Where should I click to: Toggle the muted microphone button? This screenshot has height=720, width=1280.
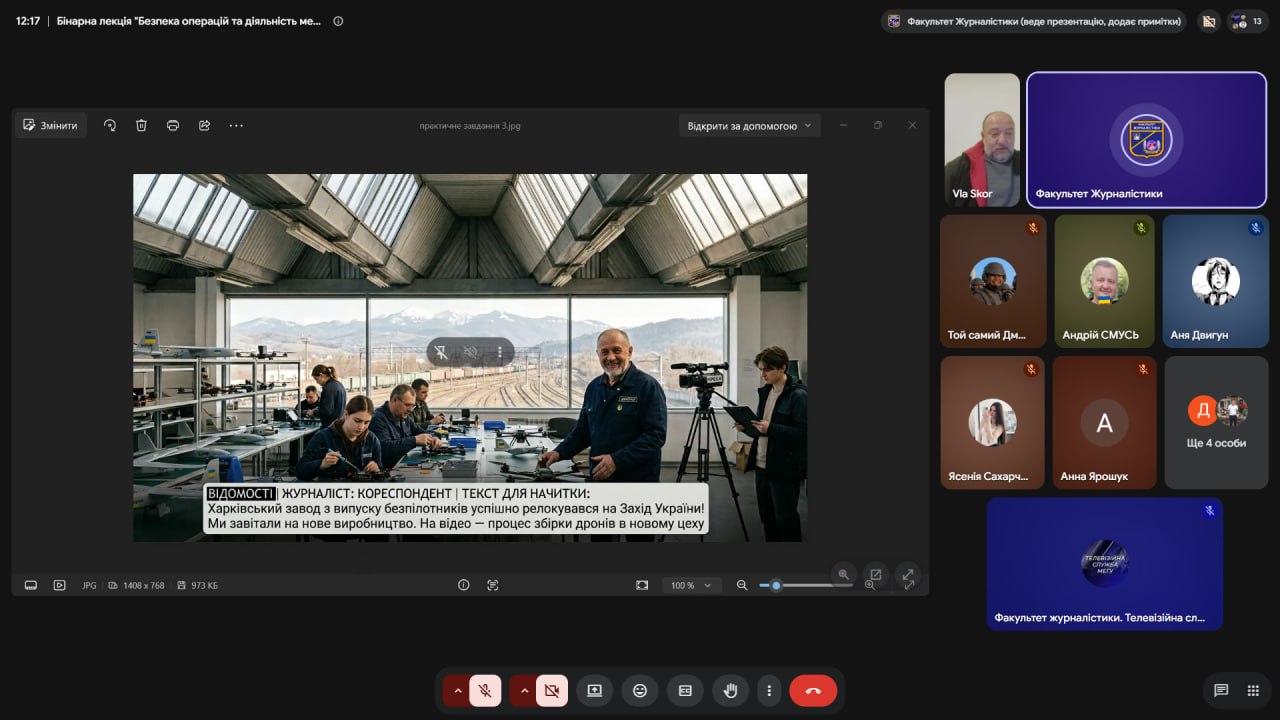485,690
